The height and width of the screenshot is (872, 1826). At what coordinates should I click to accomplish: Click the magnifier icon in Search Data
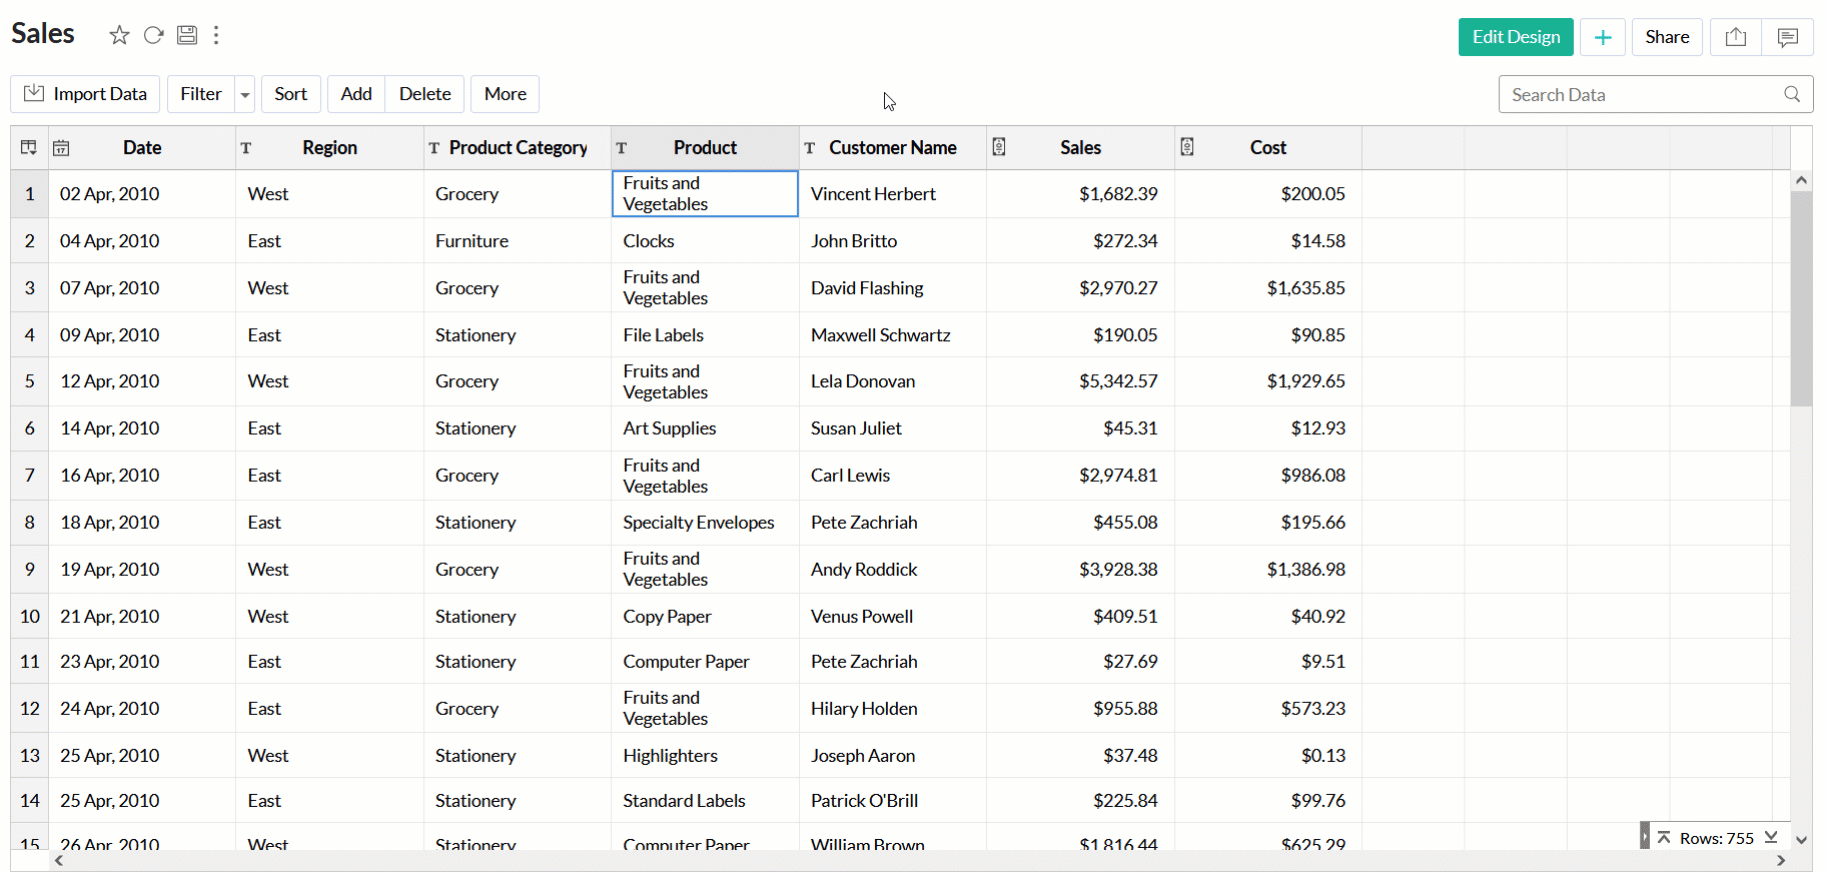[1791, 94]
